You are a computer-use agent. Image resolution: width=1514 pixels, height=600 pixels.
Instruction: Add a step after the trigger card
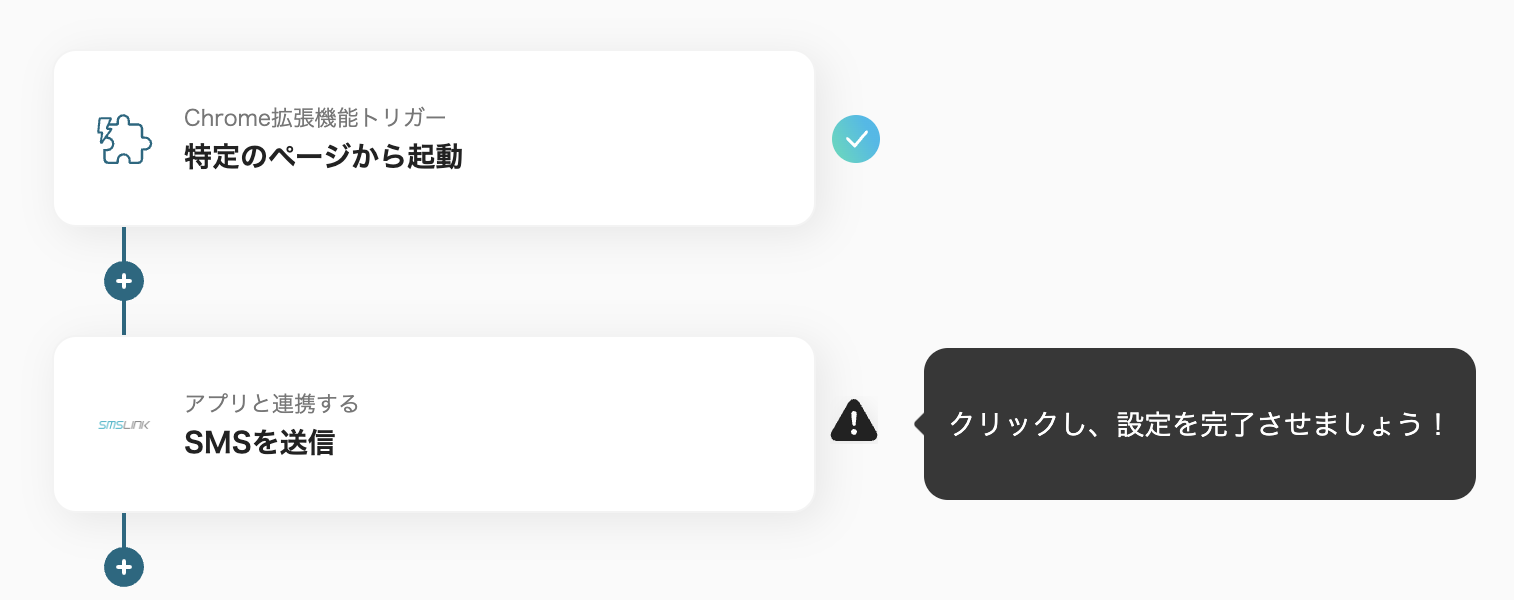click(x=124, y=281)
